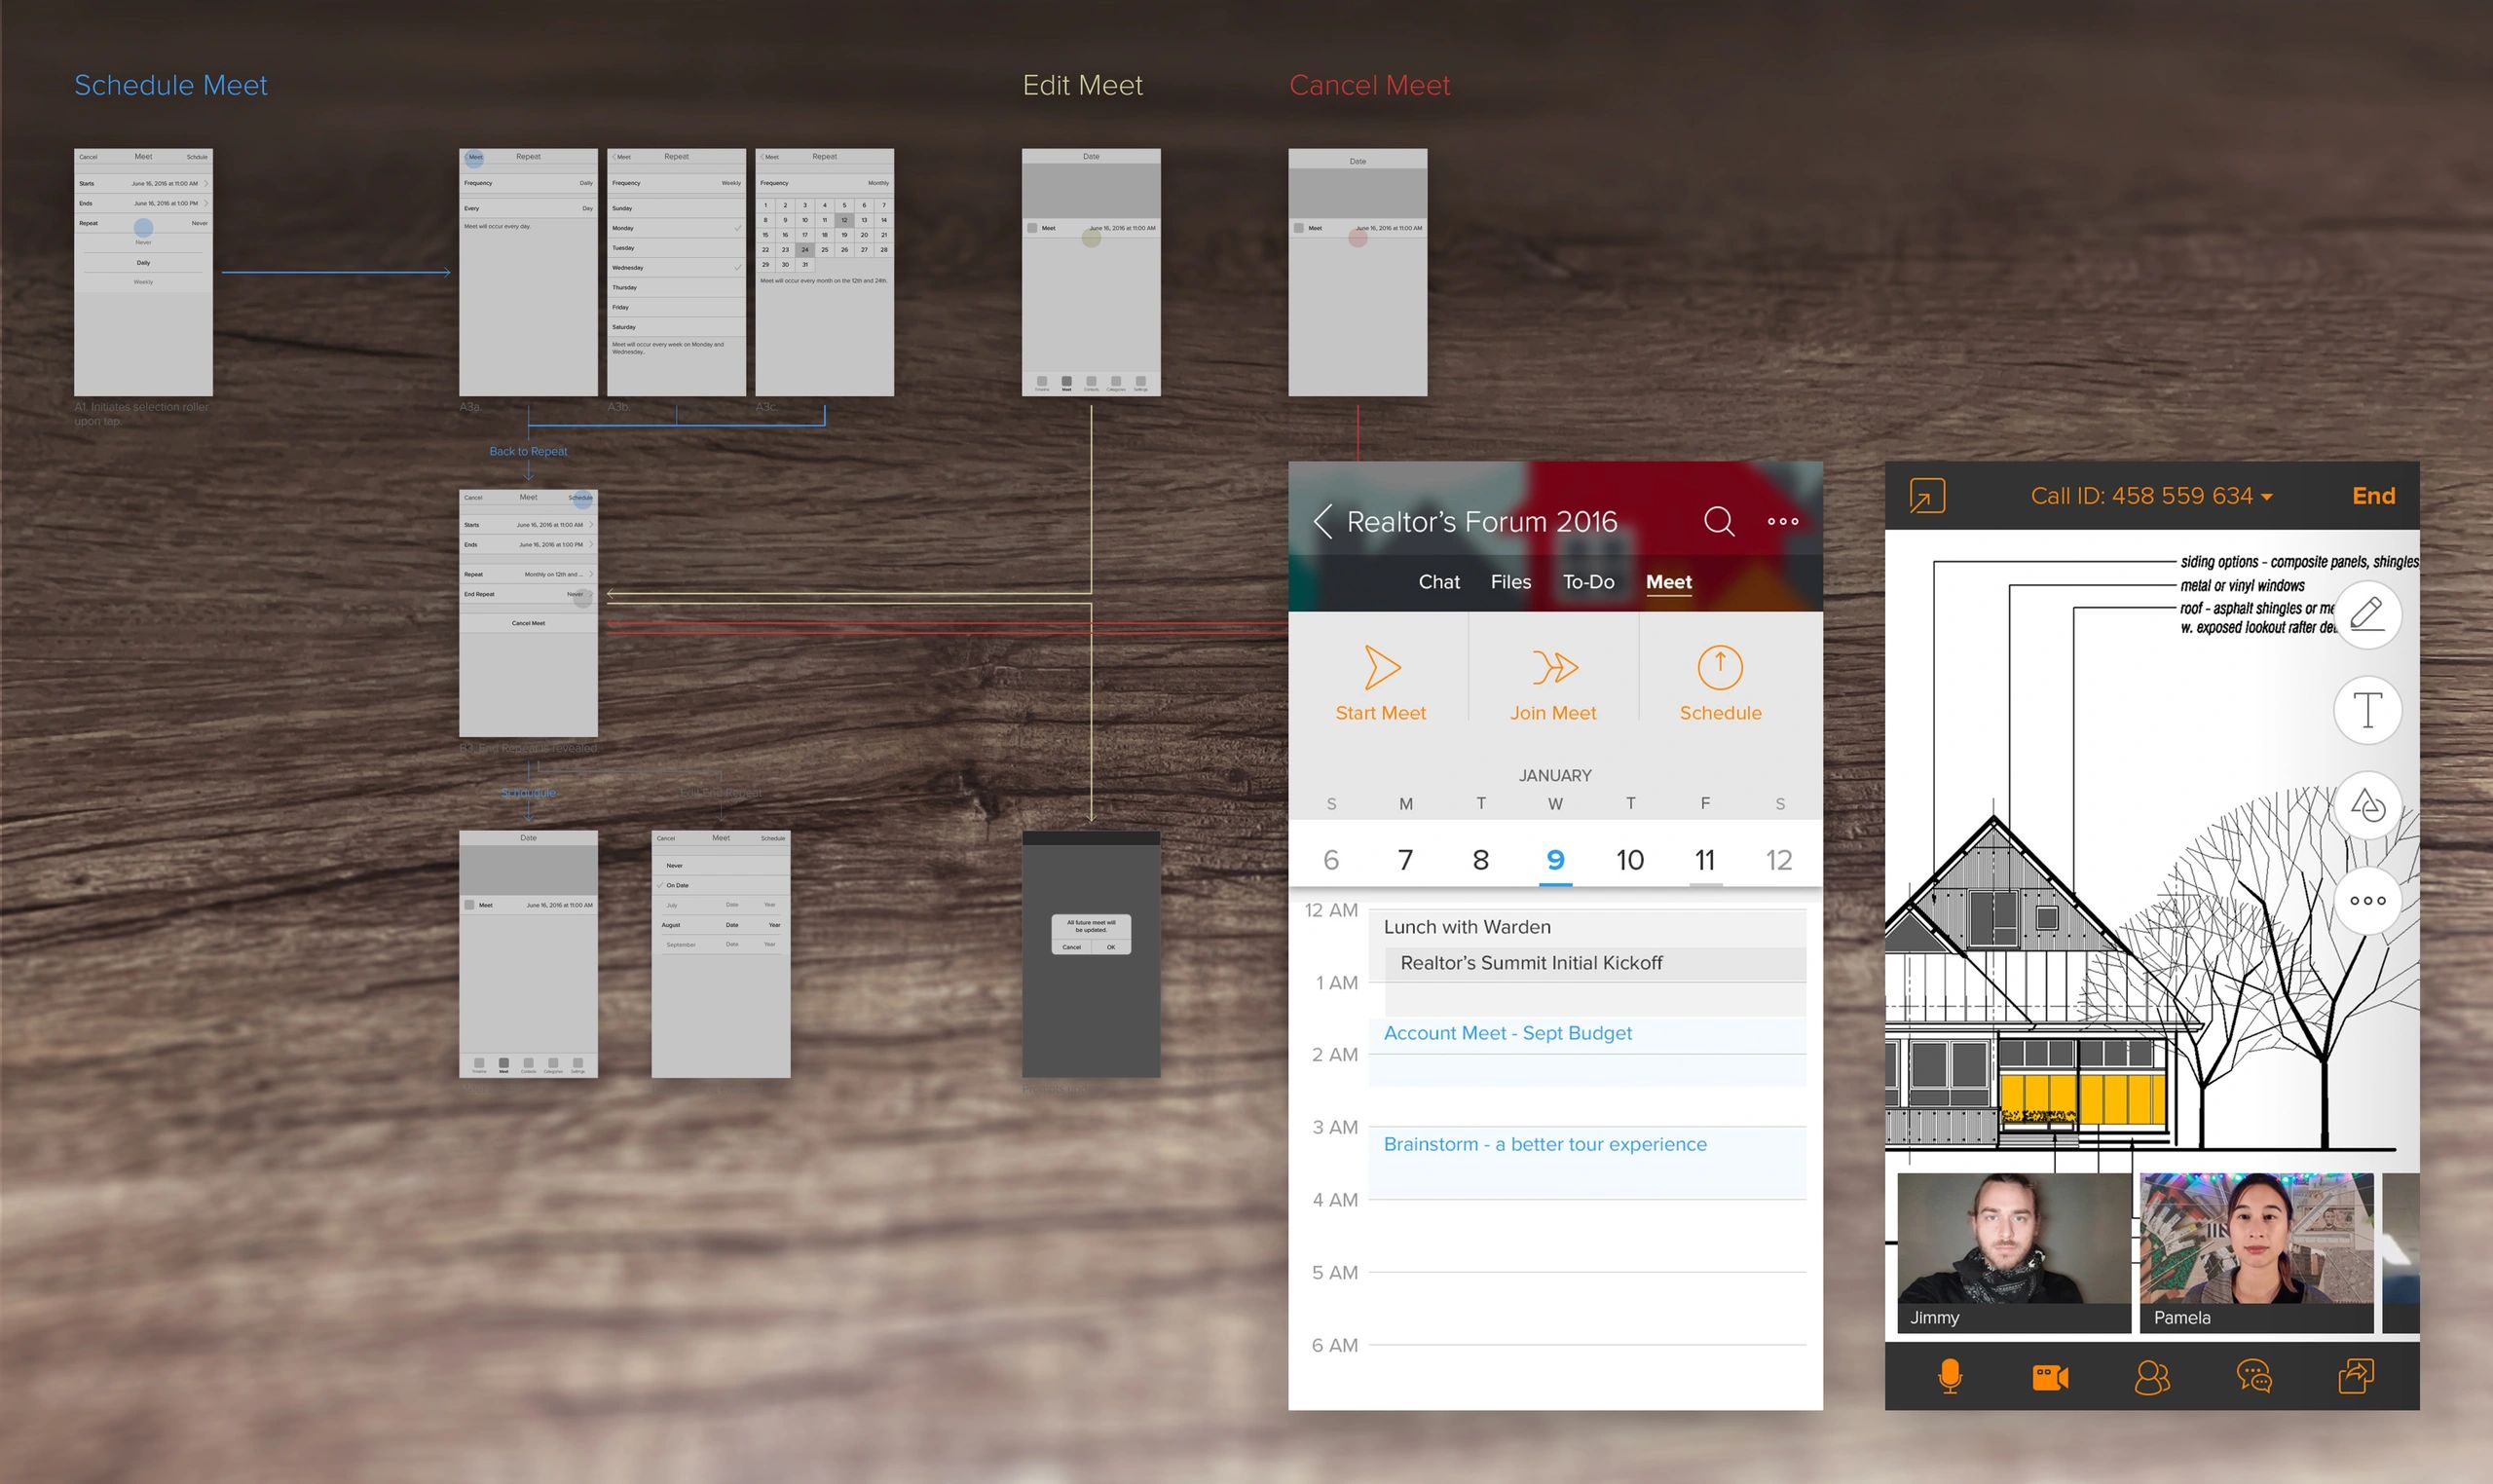Switch to the Chat tab

[1439, 582]
